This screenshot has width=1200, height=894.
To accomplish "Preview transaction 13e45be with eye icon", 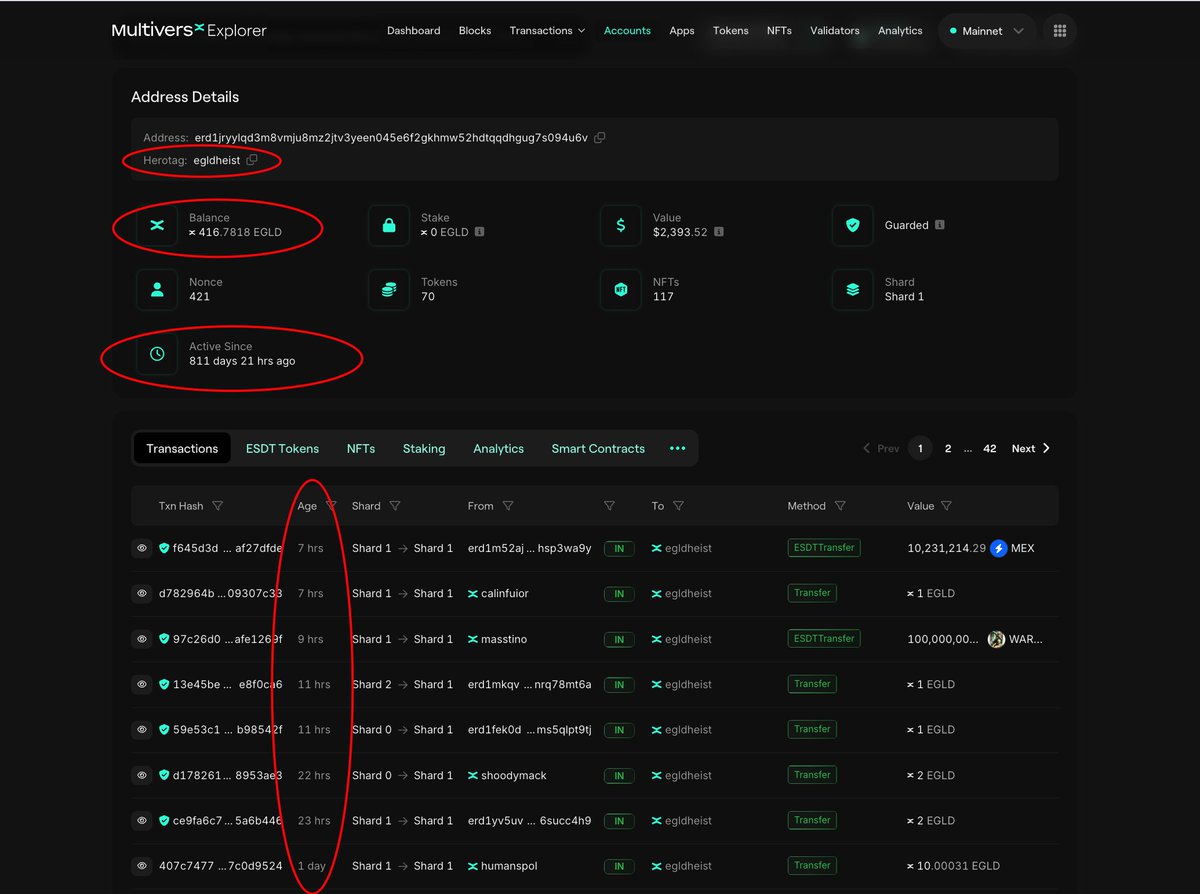I will coord(142,684).
